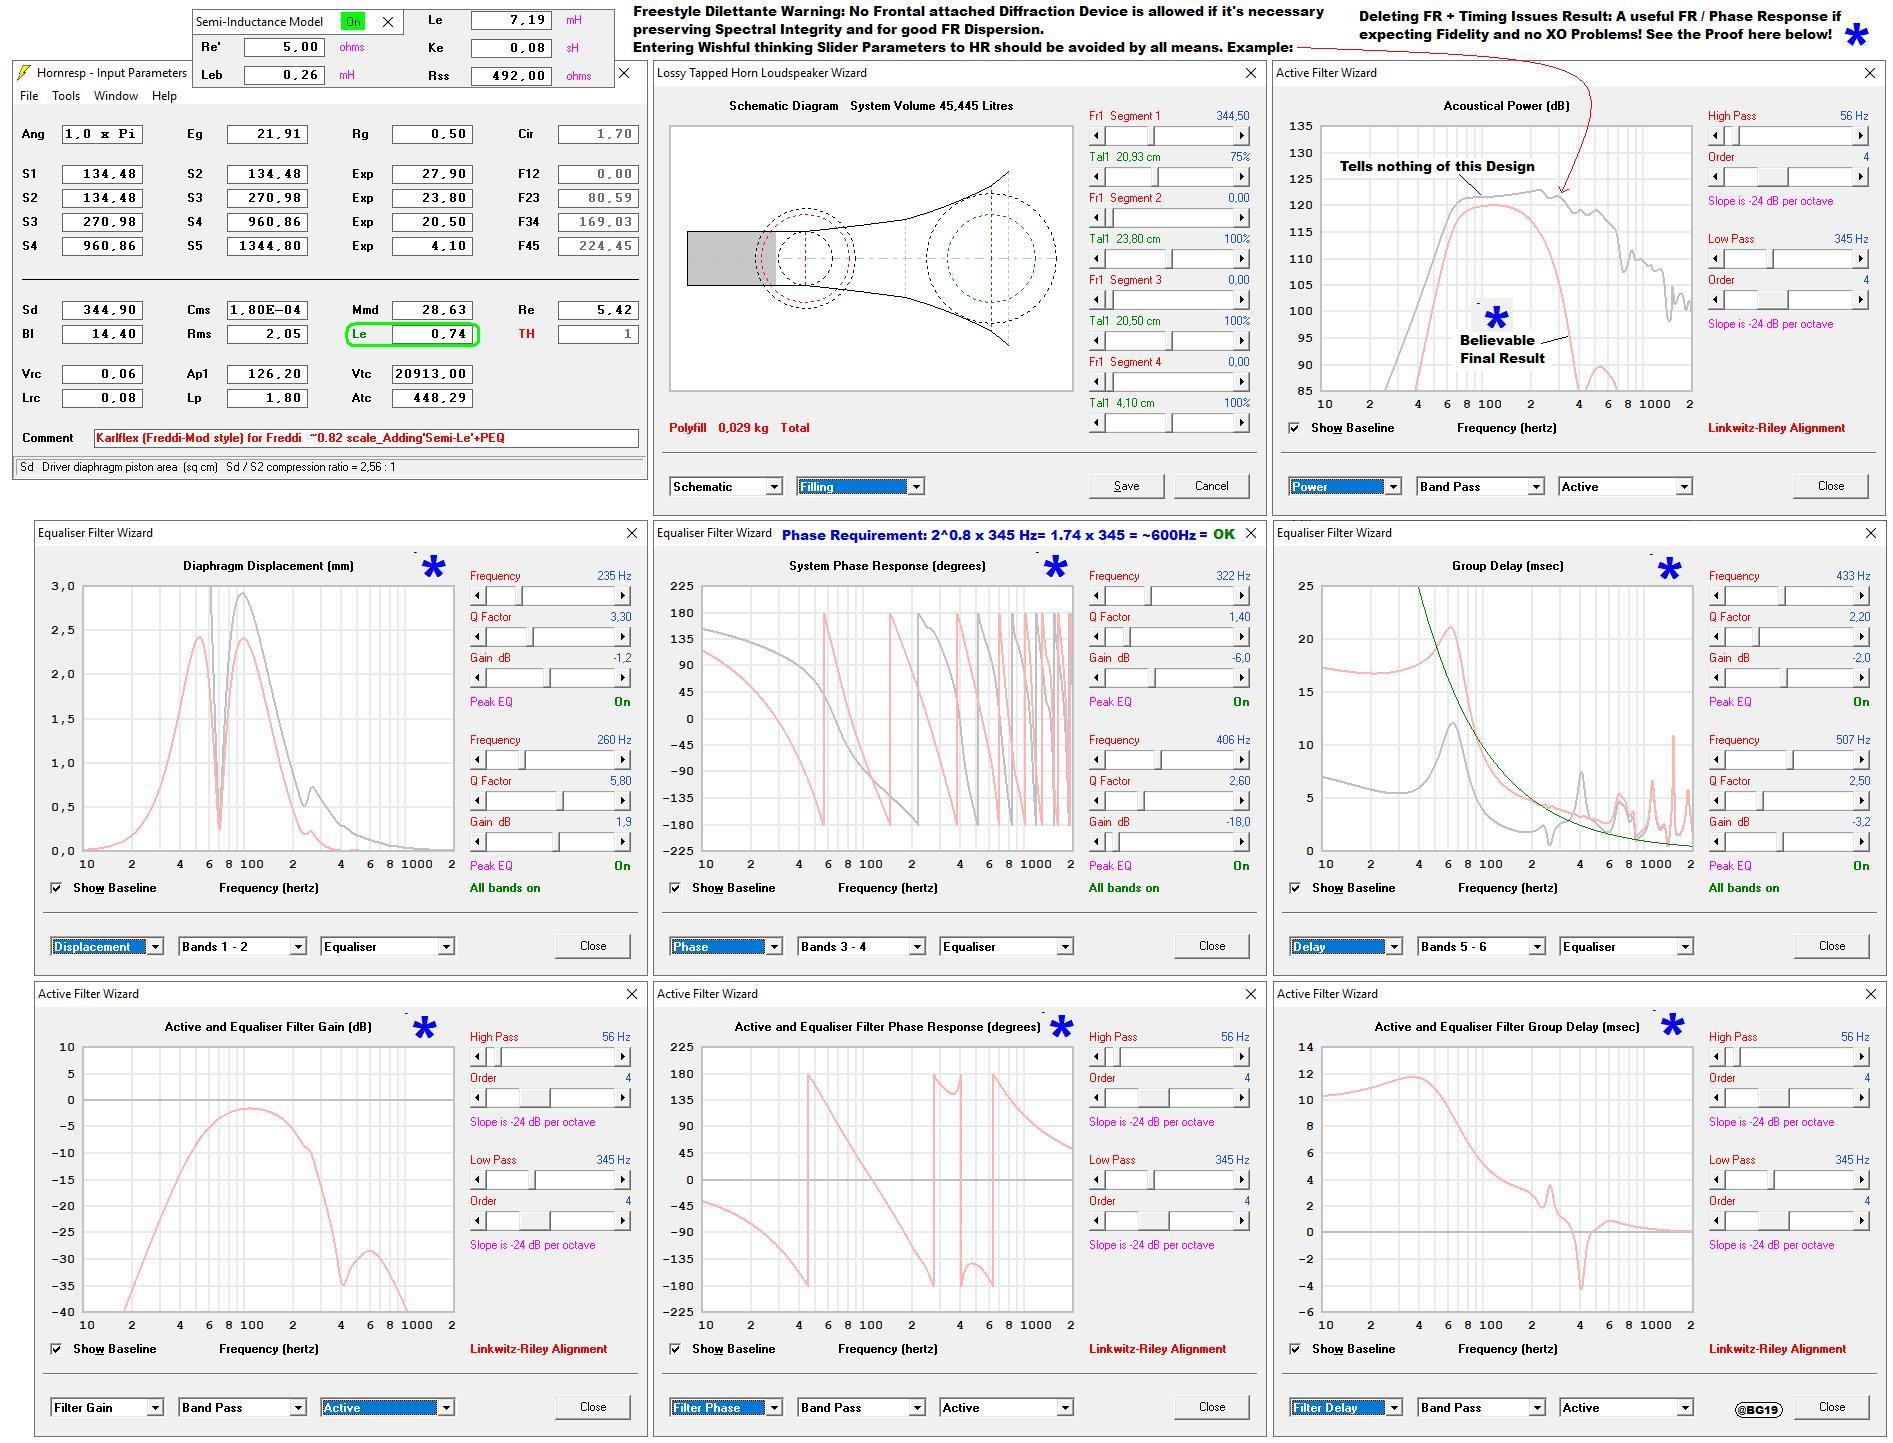Open the Help menu in Hornresp
Image resolution: width=1893 pixels, height=1443 pixels.
point(164,96)
